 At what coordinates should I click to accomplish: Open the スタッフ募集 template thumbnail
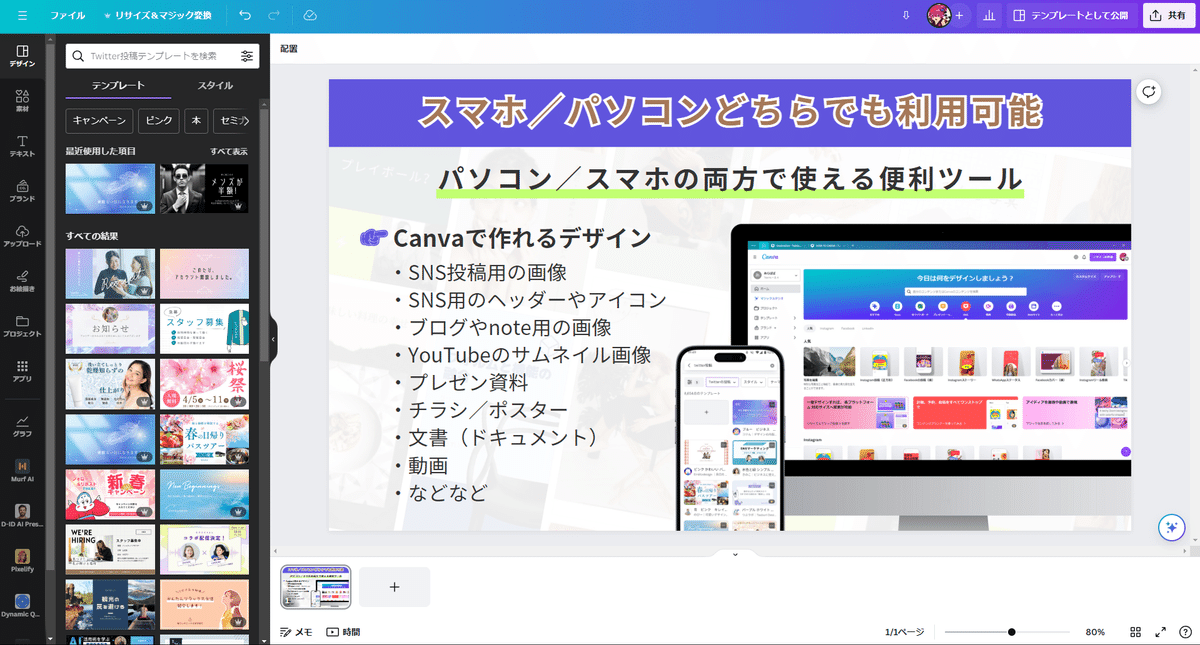click(x=204, y=329)
